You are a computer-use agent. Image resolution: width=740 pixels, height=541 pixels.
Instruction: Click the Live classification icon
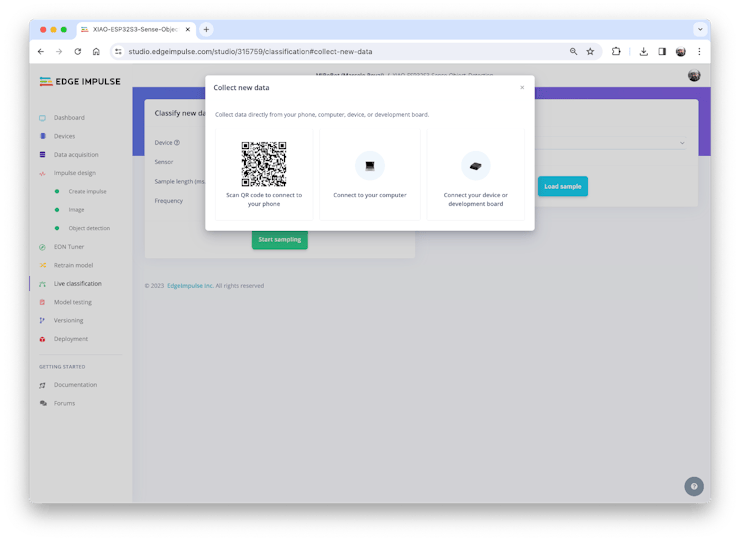pos(42,284)
